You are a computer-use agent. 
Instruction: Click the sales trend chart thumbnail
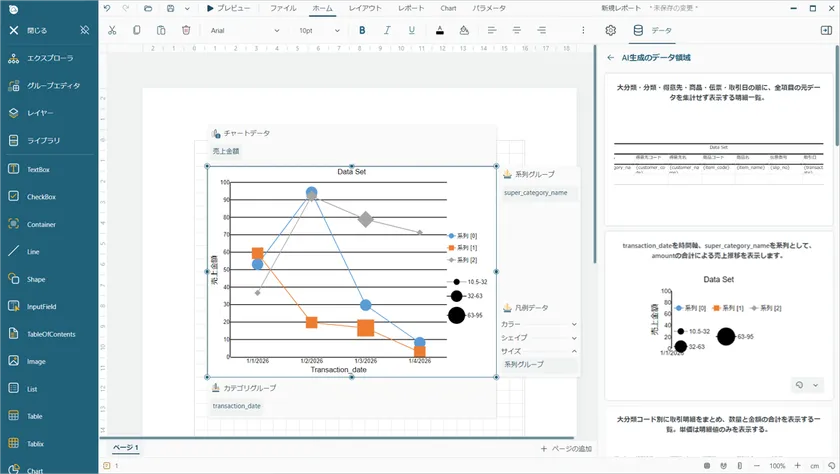718,316
